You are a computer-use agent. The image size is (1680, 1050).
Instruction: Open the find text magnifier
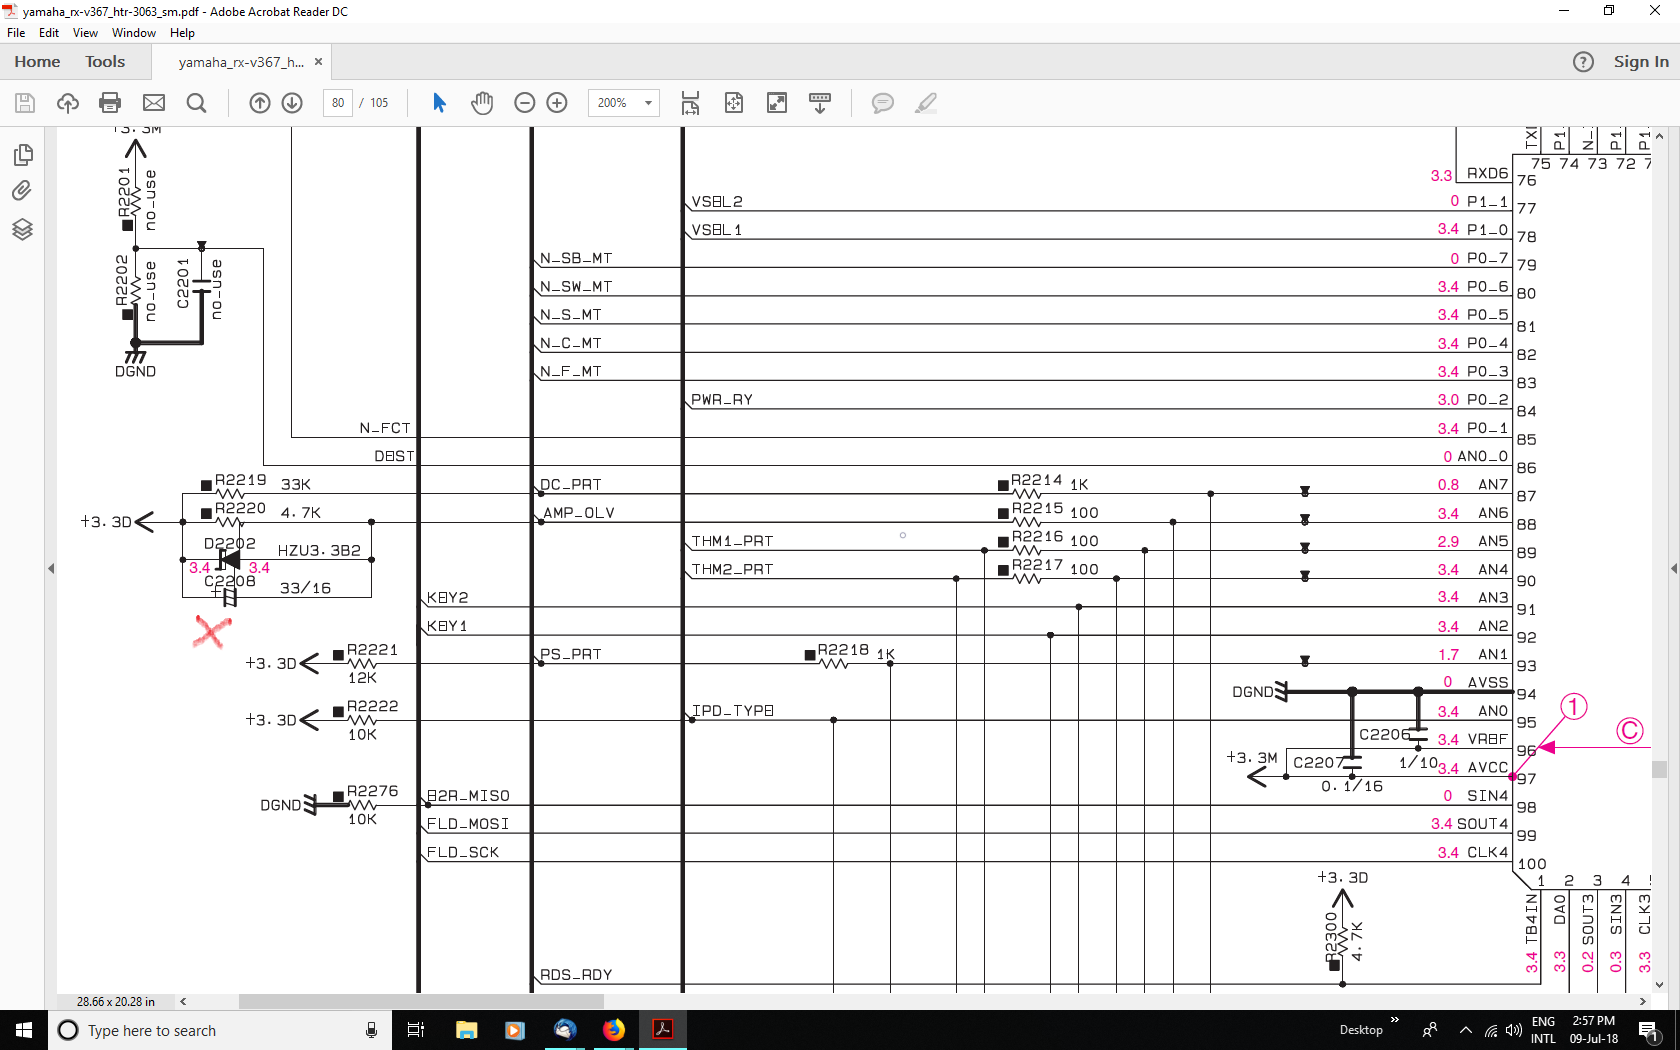(196, 103)
